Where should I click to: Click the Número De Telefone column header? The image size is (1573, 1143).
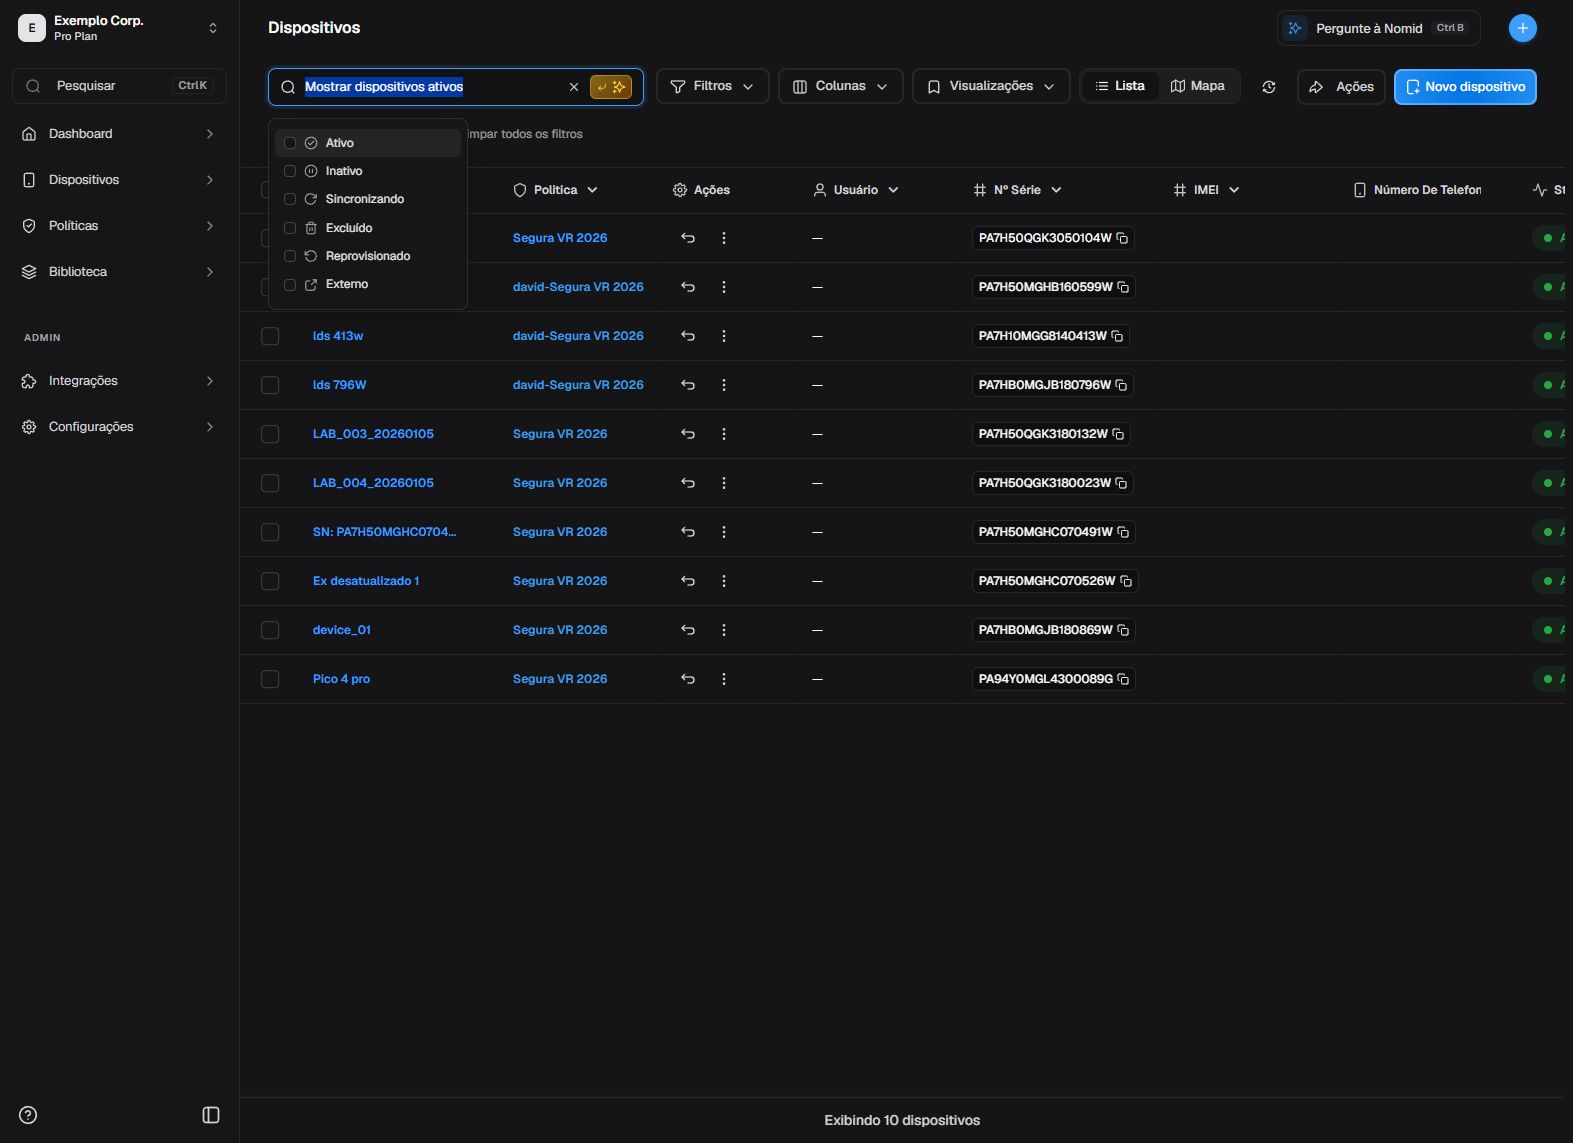[1417, 190]
